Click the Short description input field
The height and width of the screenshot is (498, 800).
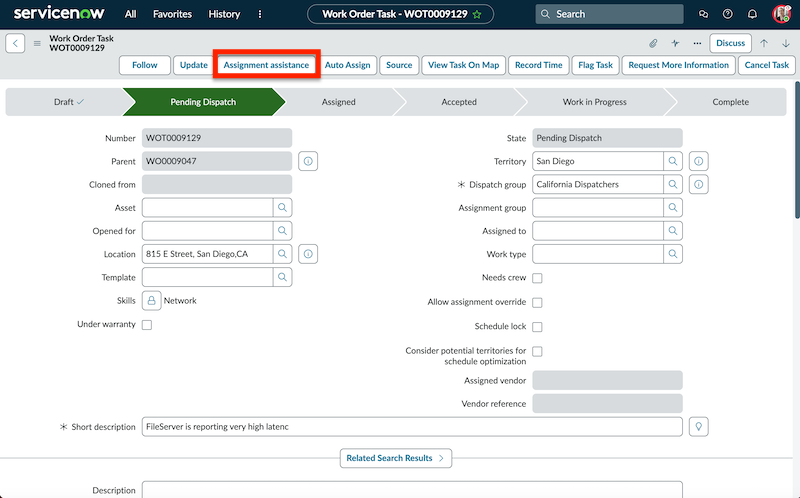coord(412,427)
